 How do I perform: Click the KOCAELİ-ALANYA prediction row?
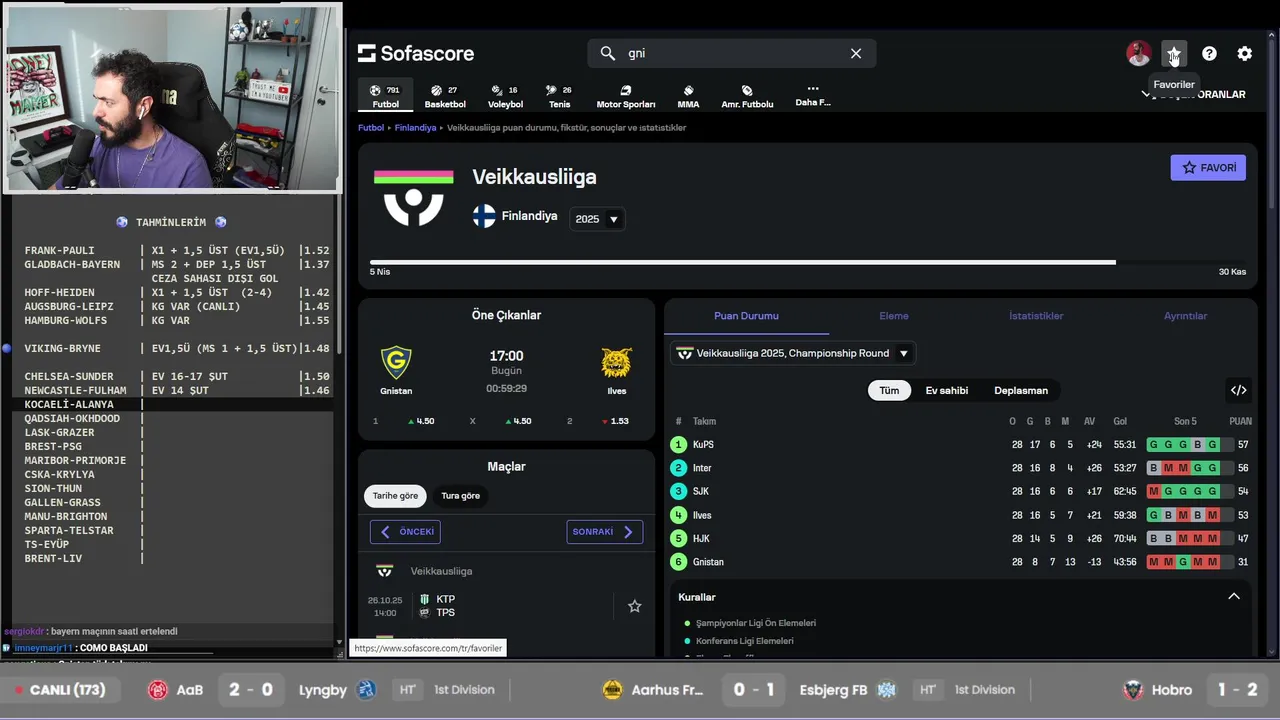point(173,404)
